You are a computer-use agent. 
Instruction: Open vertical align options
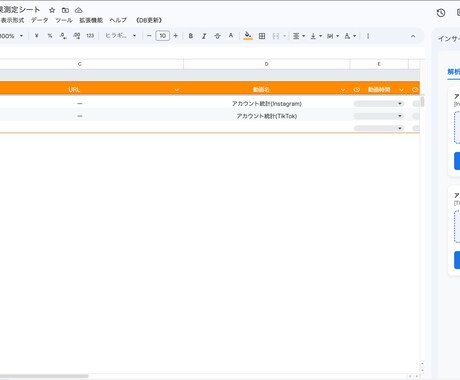click(316, 36)
